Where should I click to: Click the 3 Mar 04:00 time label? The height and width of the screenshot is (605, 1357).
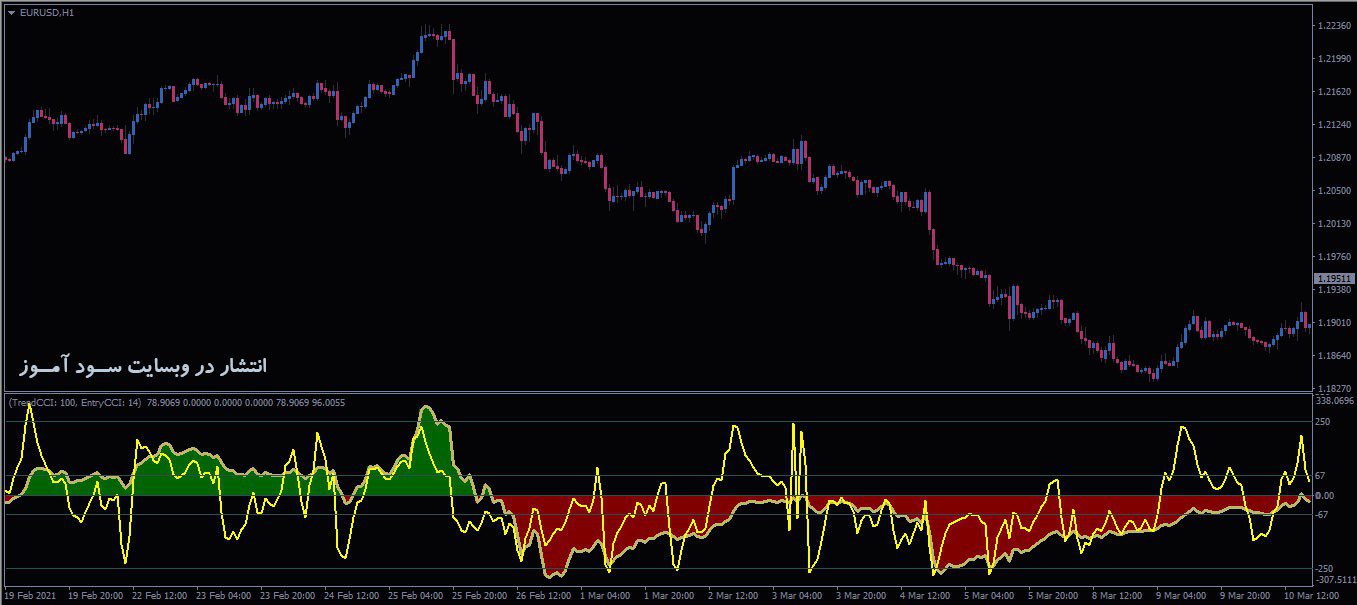pyautogui.click(x=799, y=596)
